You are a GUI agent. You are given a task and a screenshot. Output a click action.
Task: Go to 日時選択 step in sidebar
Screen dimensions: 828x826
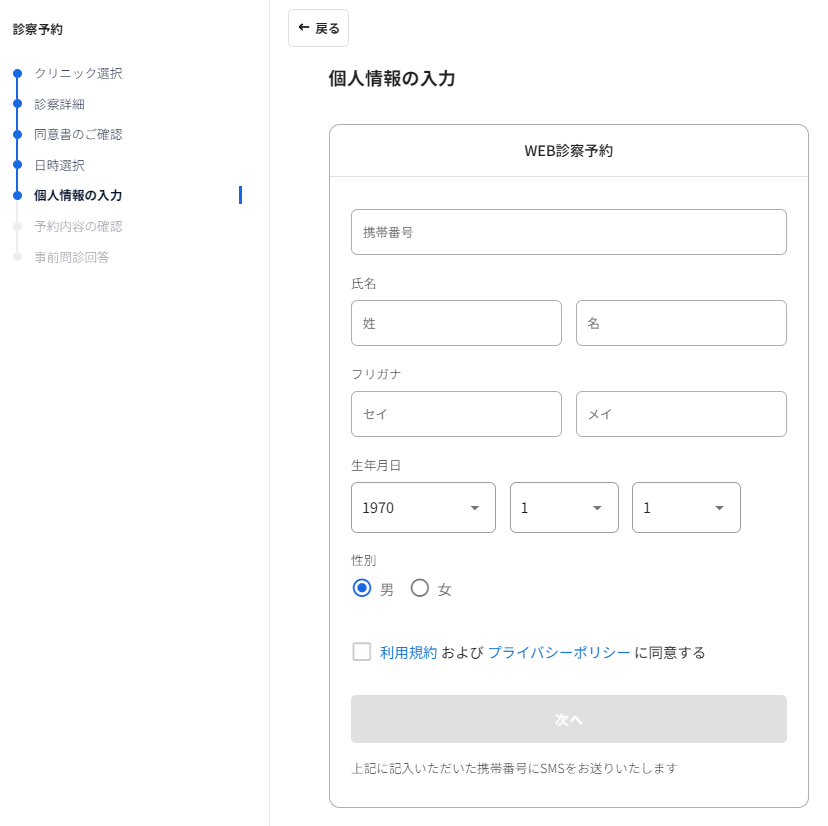(60, 165)
